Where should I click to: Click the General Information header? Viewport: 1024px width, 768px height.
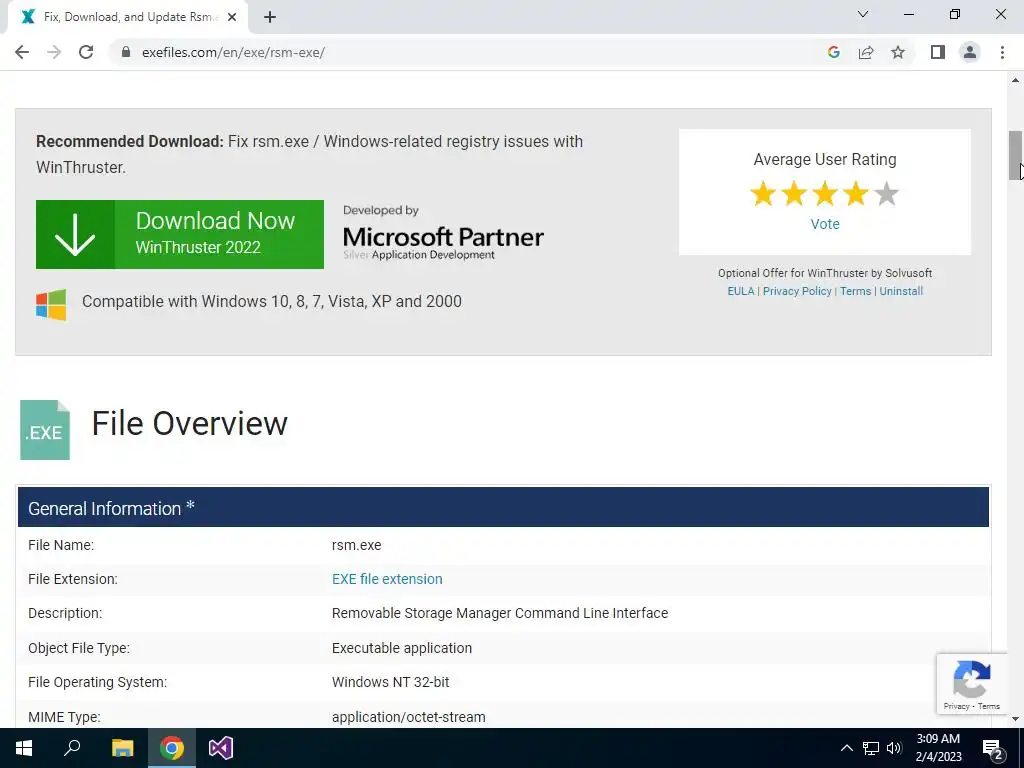coord(504,507)
